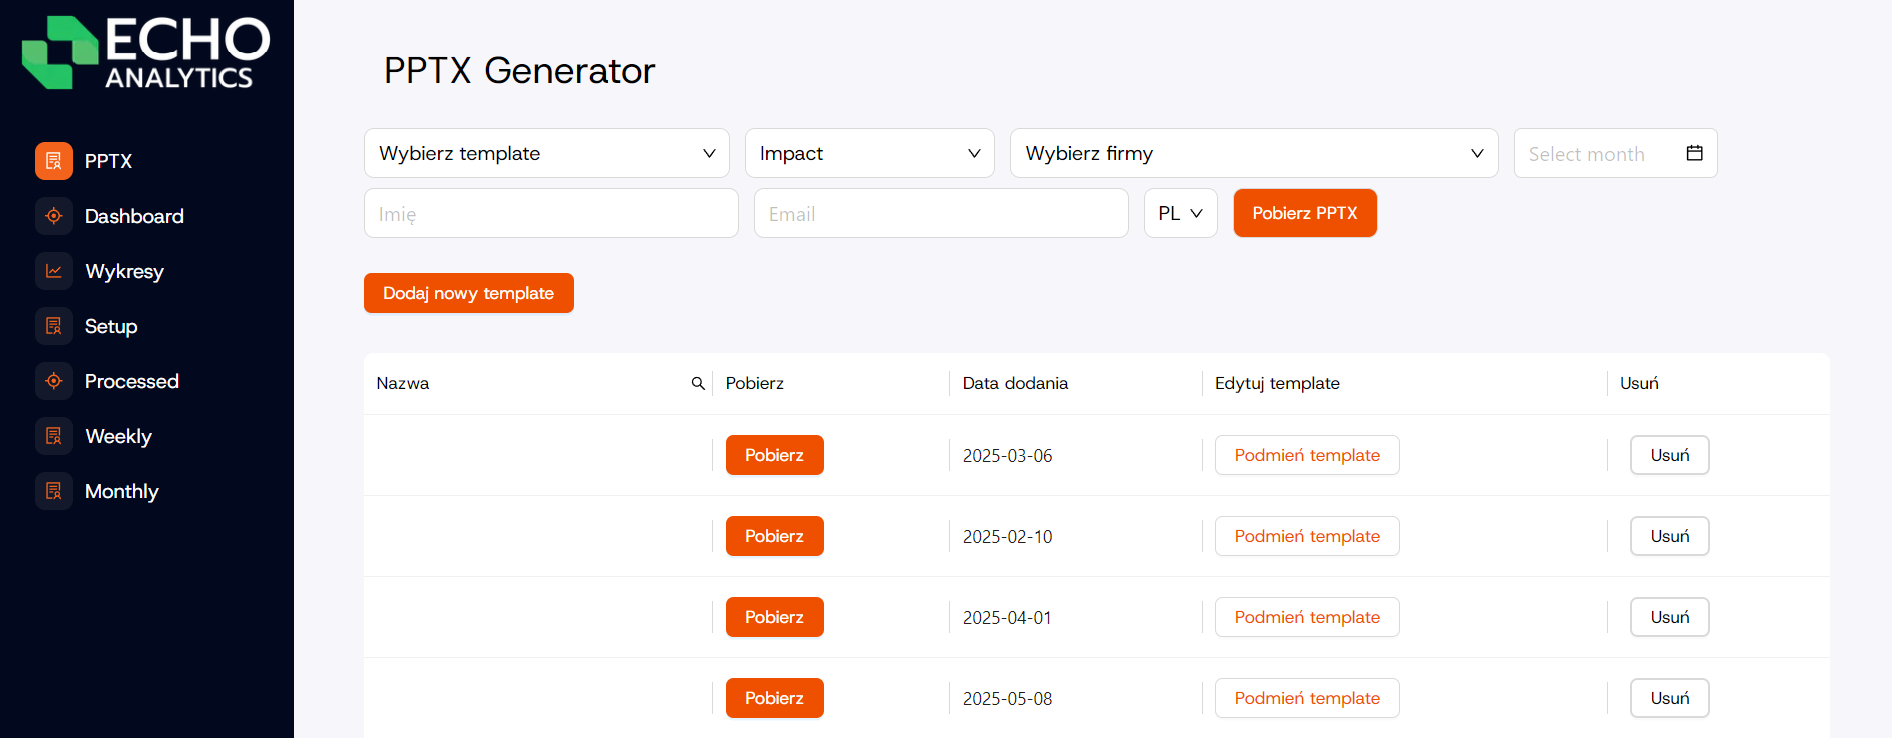1892x742 pixels.
Task: Go to Wykresy menu item
Action: [x=124, y=271]
